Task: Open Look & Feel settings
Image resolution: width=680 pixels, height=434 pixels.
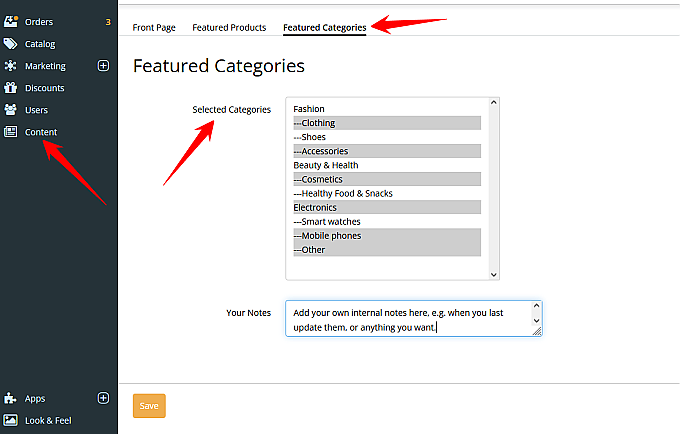Action: coord(48,421)
